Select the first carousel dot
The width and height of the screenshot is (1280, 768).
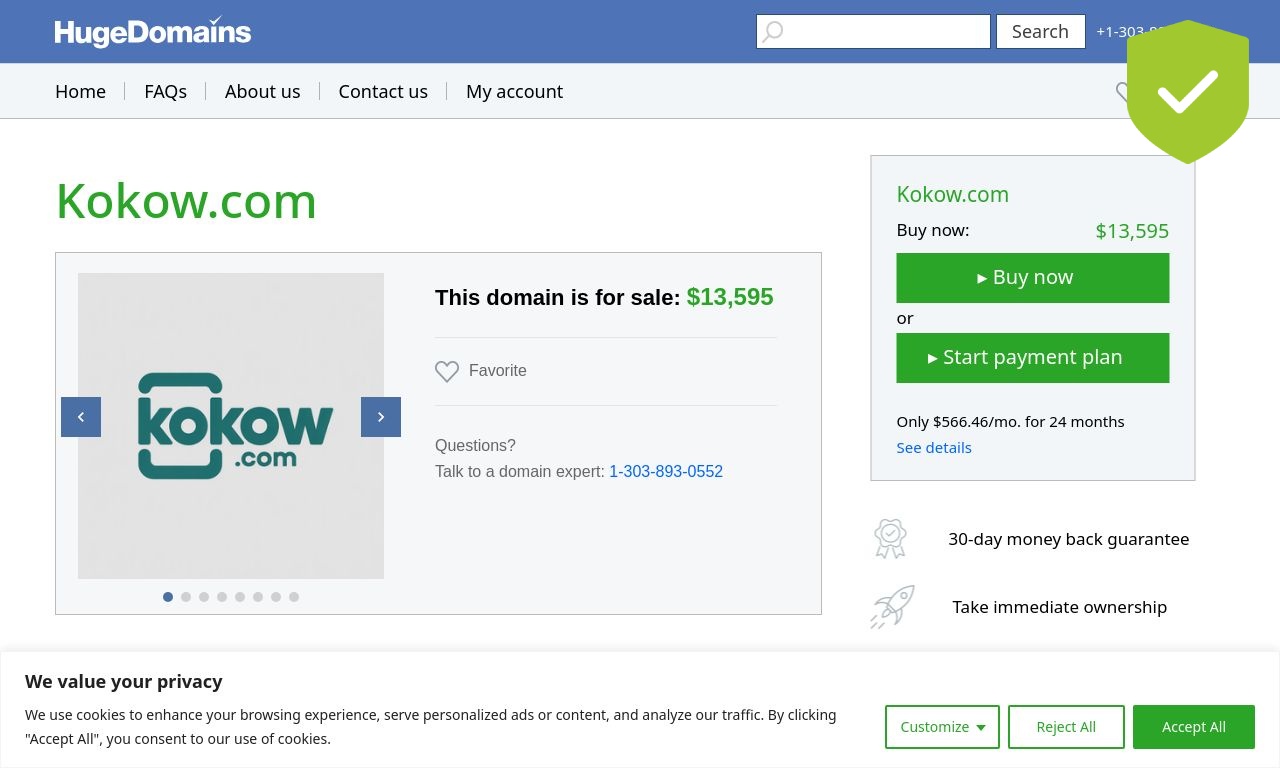(x=168, y=597)
